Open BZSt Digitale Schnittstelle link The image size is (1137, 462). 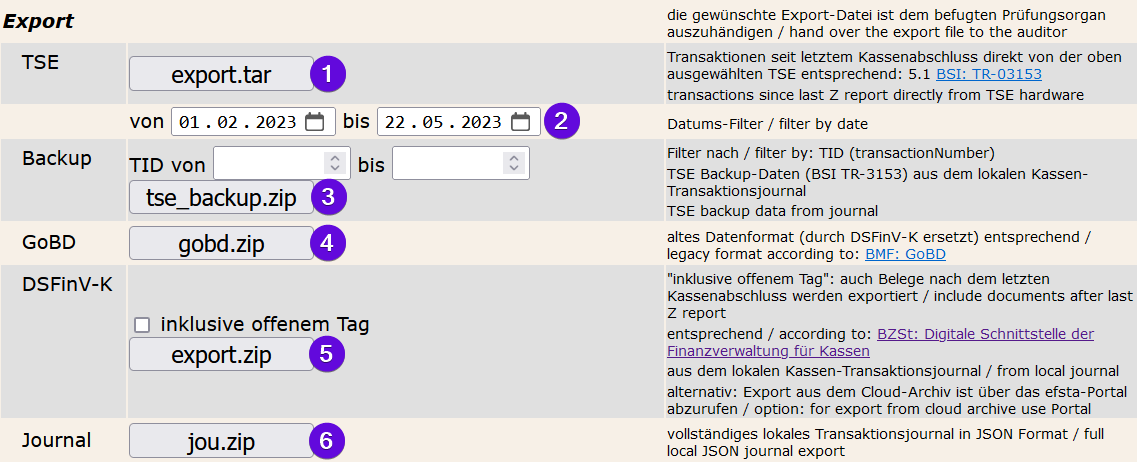[x=984, y=334]
